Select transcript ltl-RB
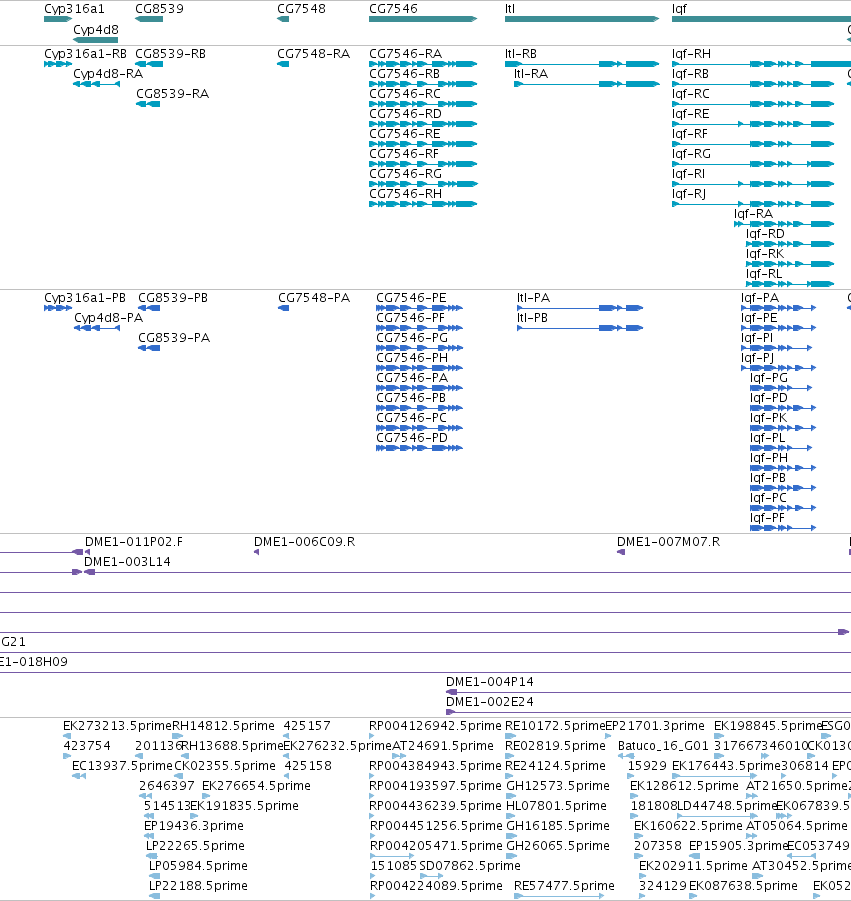This screenshot has height=901, width=851. pyautogui.click(x=582, y=64)
